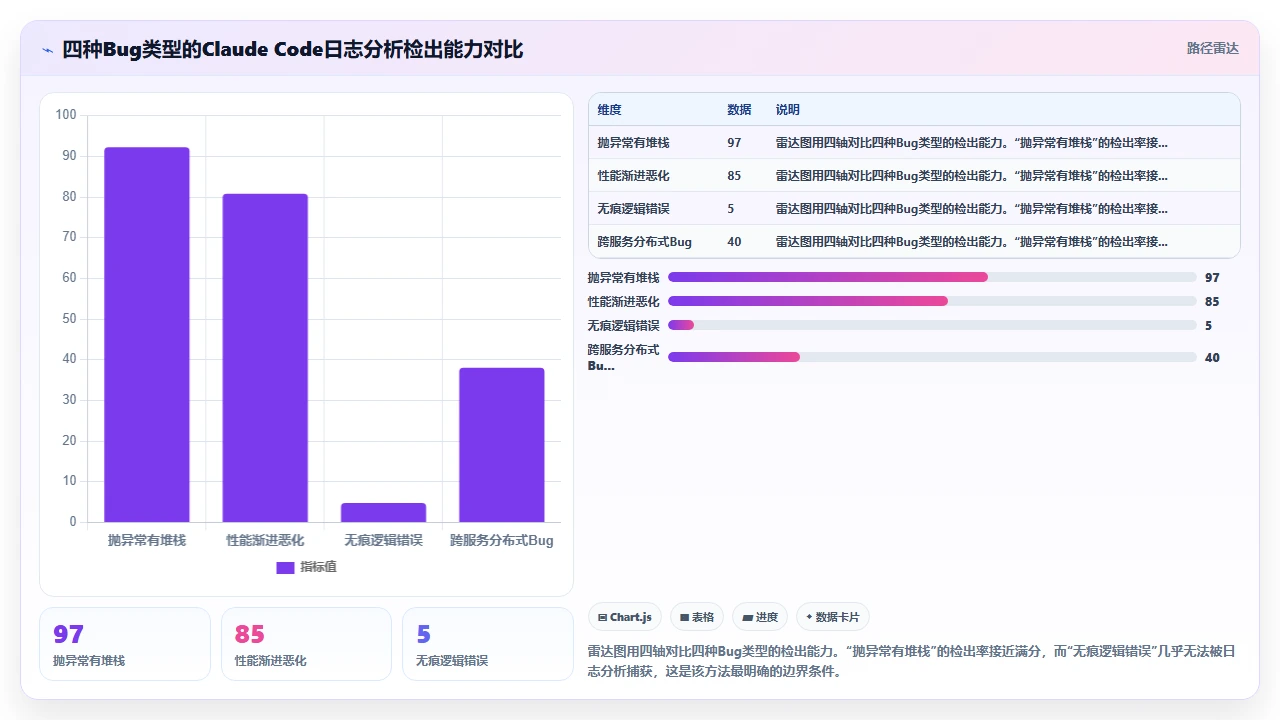Click the lightning icon beside the title
1280x720 pixels.
pos(47,50)
